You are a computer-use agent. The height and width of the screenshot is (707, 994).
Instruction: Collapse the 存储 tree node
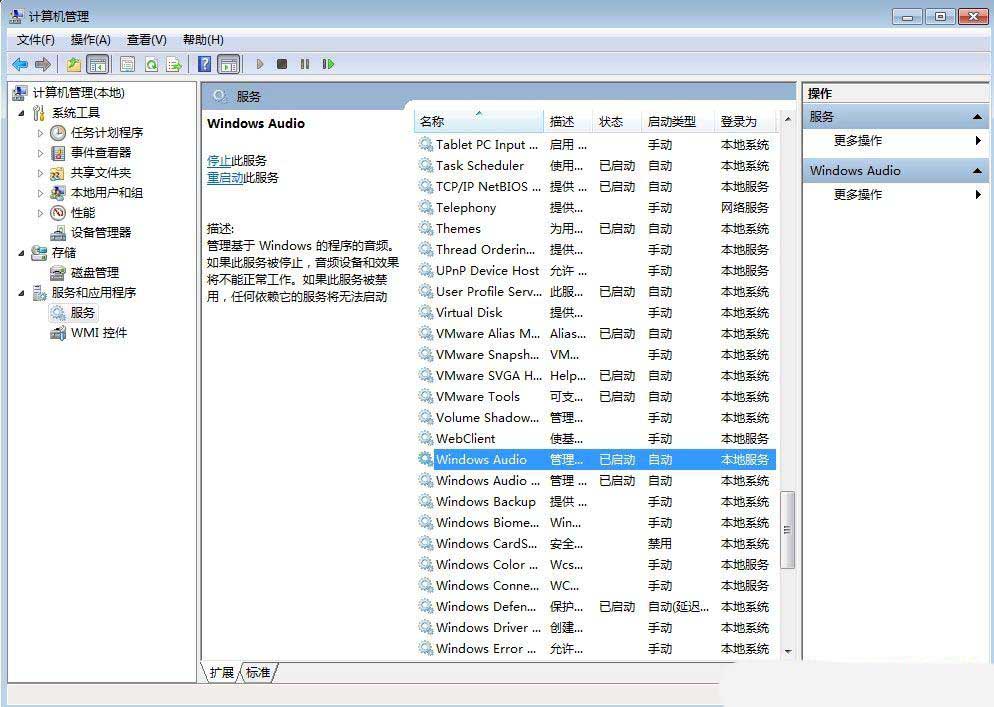coord(21,253)
